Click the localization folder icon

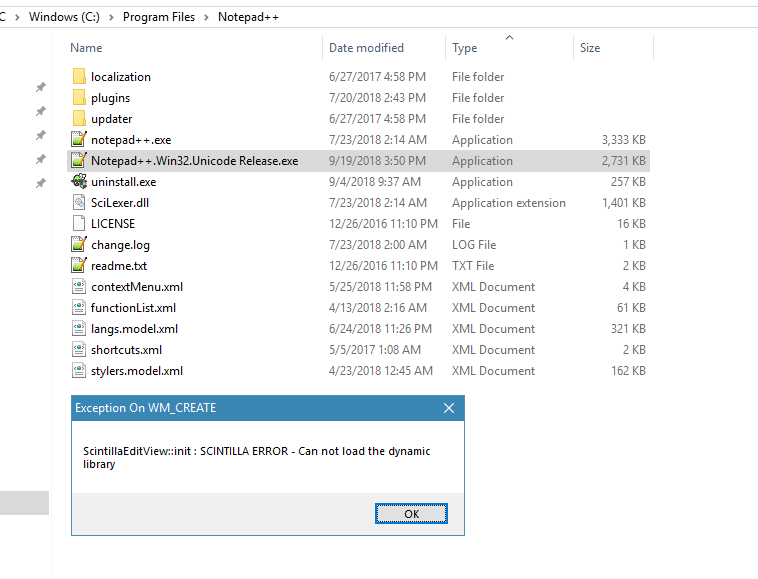coord(79,76)
